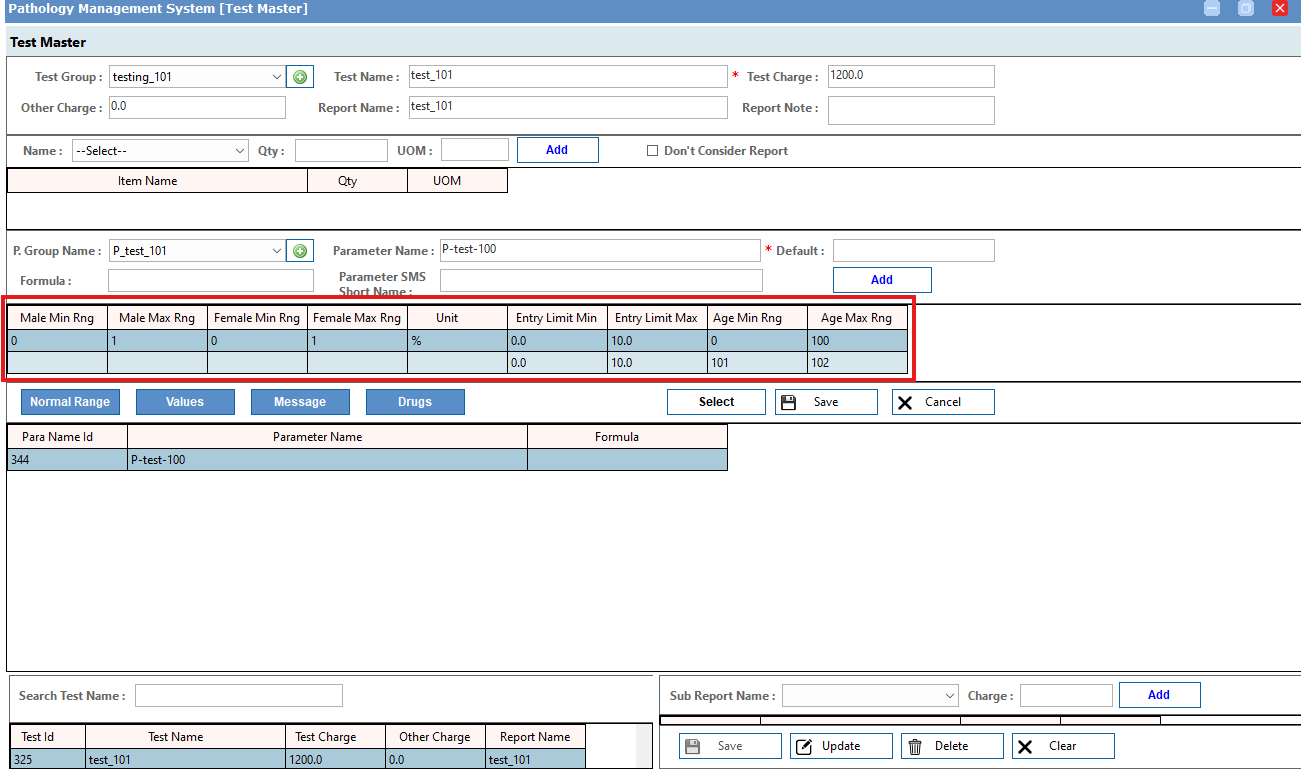The height and width of the screenshot is (769, 1301).
Task: Click the greyed Save button at bottom
Action: tap(730, 746)
